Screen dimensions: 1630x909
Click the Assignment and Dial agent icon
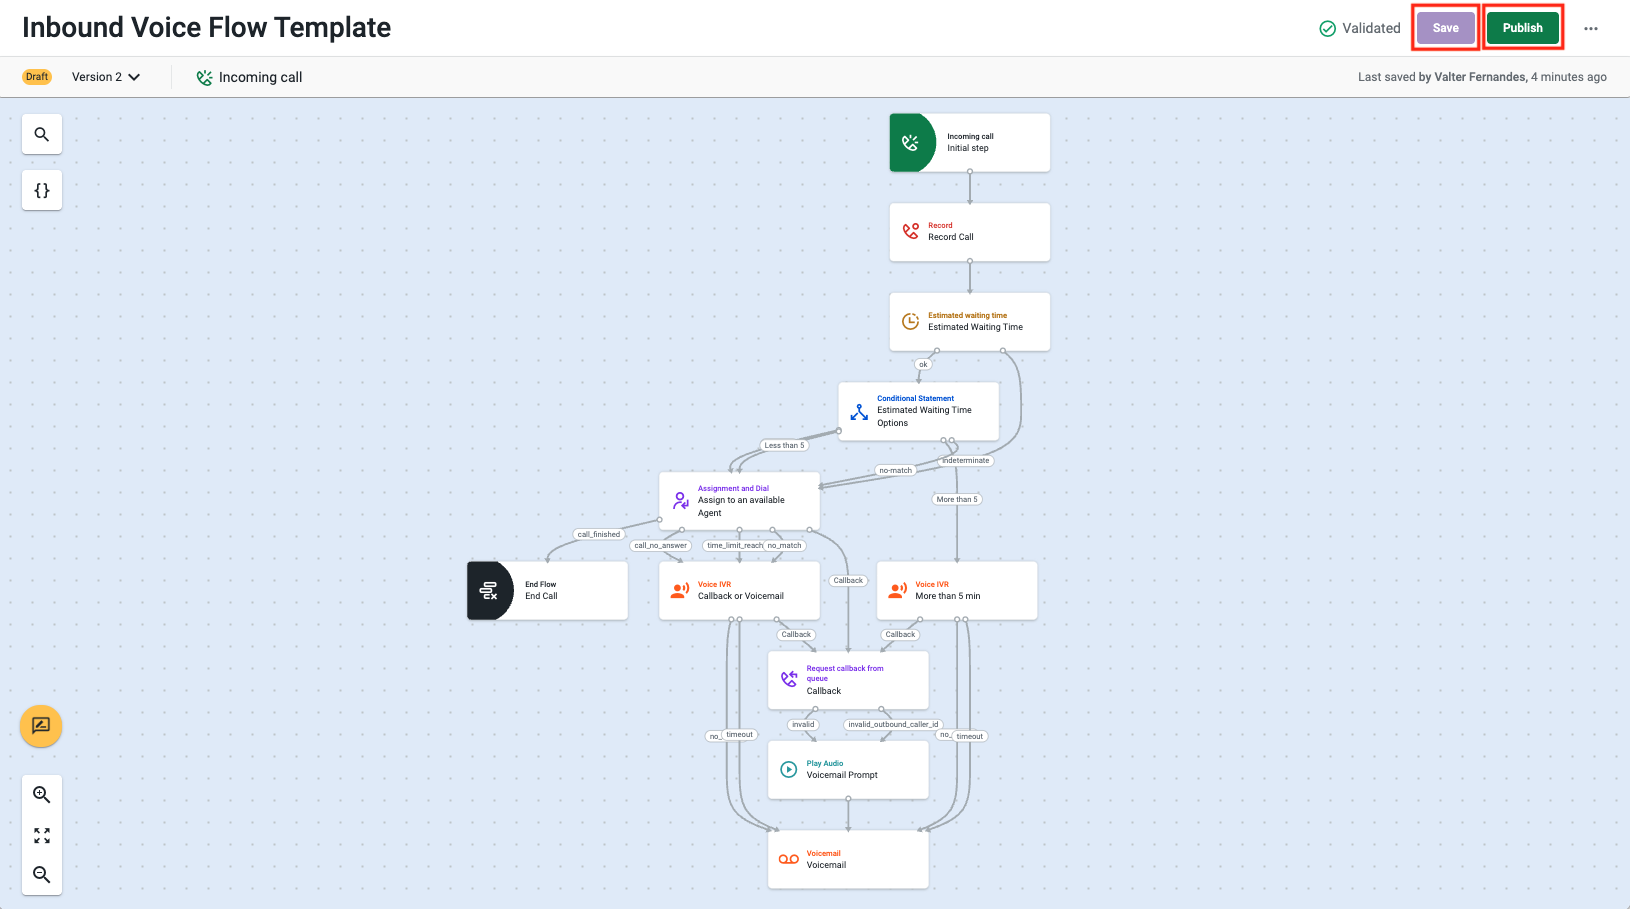[x=680, y=500]
